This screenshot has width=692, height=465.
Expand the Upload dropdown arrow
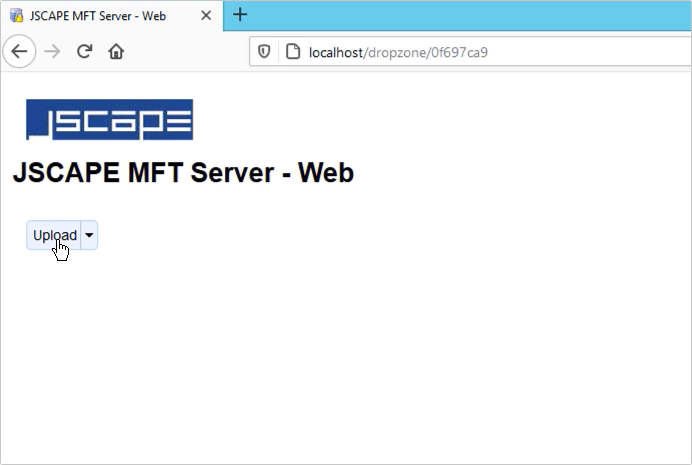89,235
